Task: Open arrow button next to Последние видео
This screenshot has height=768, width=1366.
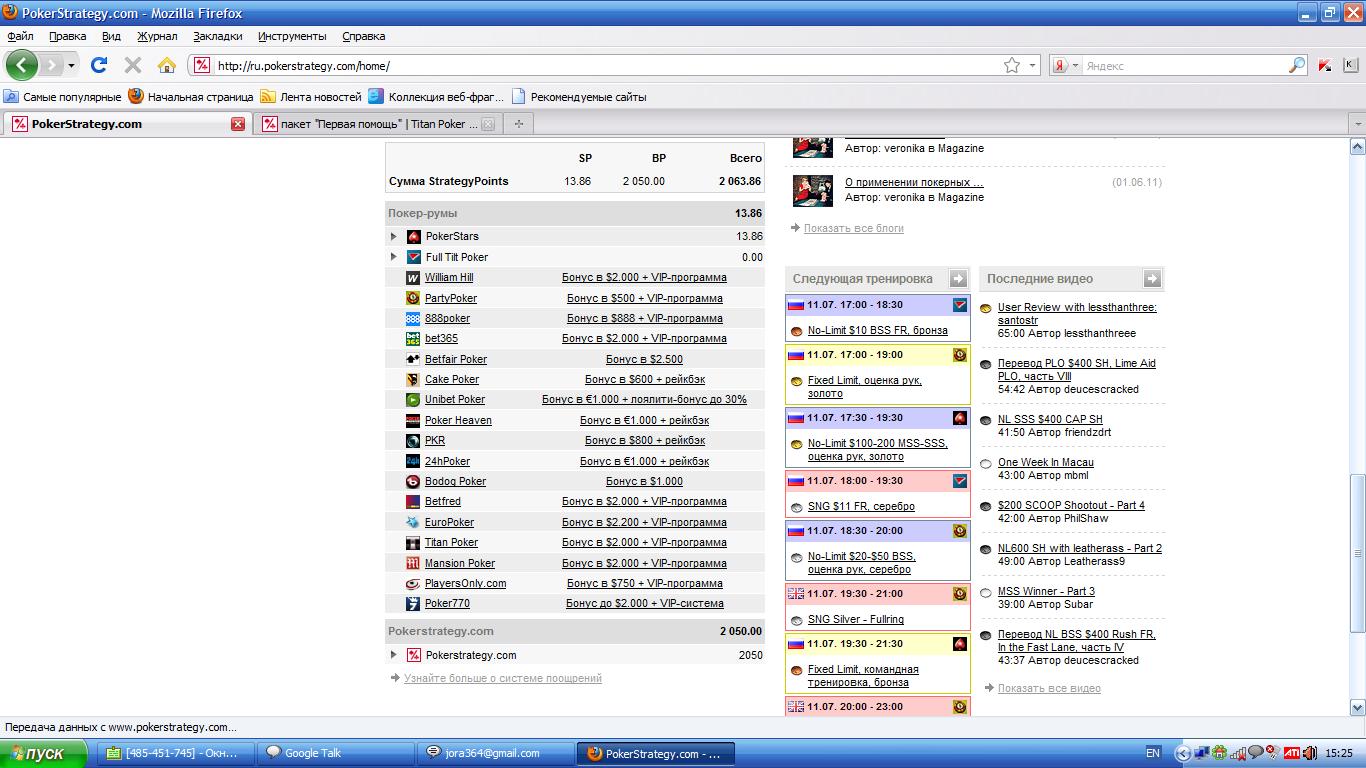Action: [1152, 279]
